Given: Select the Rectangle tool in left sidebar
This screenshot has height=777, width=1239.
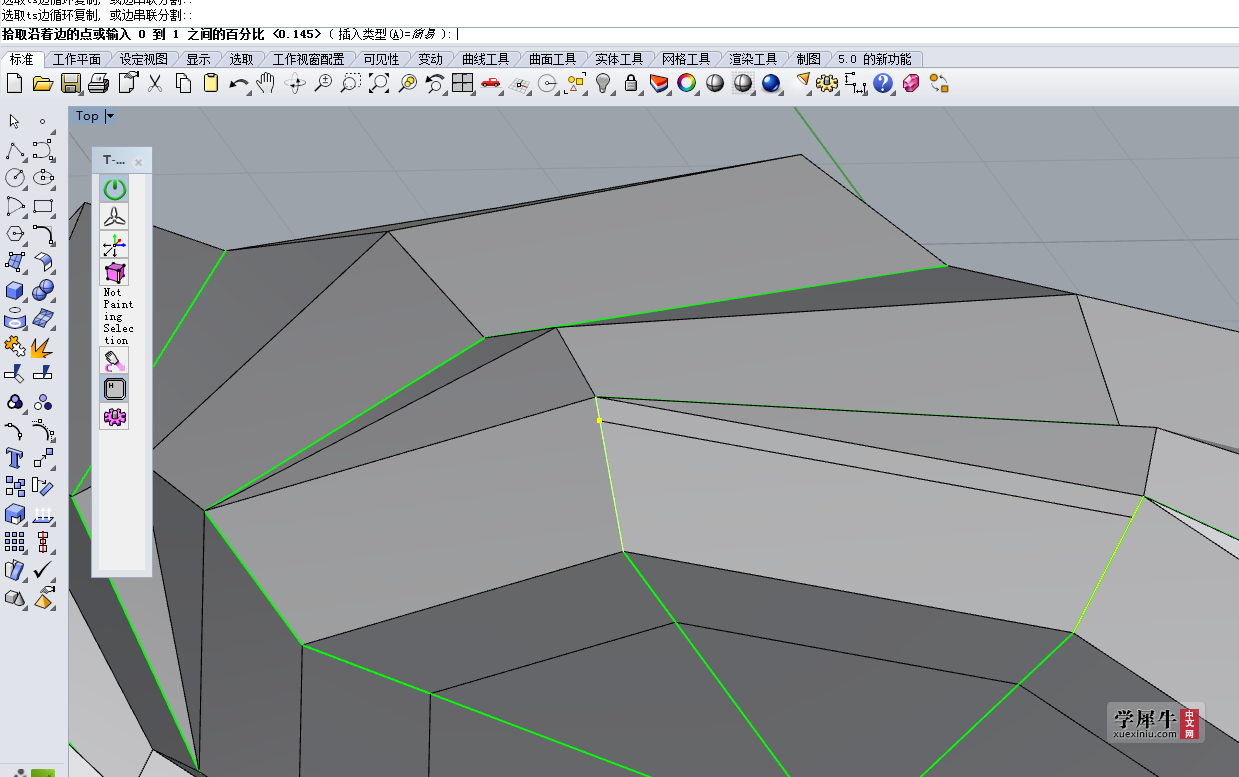Looking at the screenshot, I should (43, 206).
